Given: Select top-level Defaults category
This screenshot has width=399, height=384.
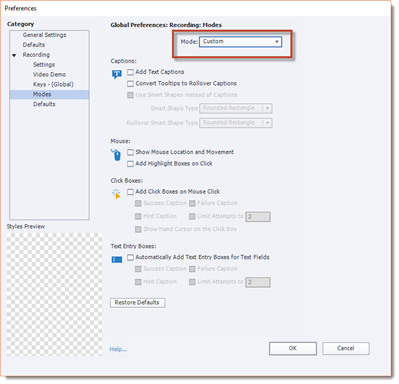Looking at the screenshot, I should pyautogui.click(x=34, y=45).
